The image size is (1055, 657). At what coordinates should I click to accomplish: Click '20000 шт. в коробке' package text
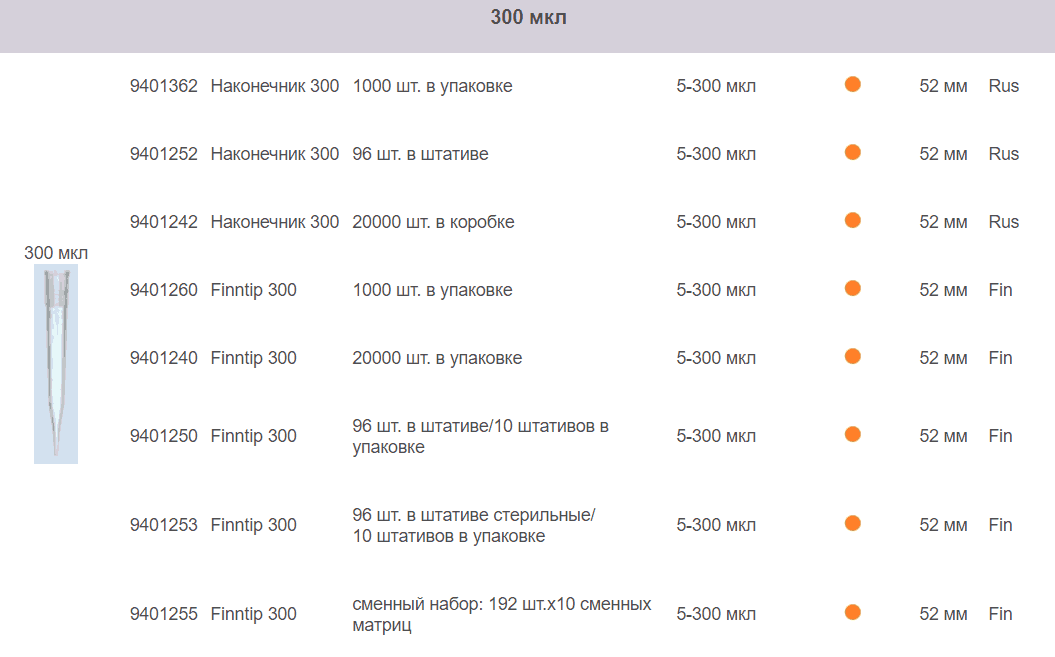[x=433, y=222]
